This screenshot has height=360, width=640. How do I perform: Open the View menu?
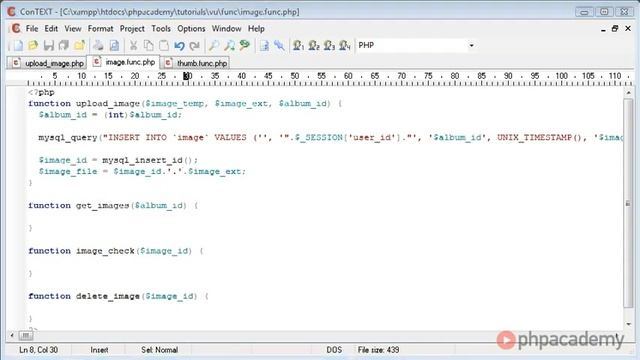[x=73, y=29]
